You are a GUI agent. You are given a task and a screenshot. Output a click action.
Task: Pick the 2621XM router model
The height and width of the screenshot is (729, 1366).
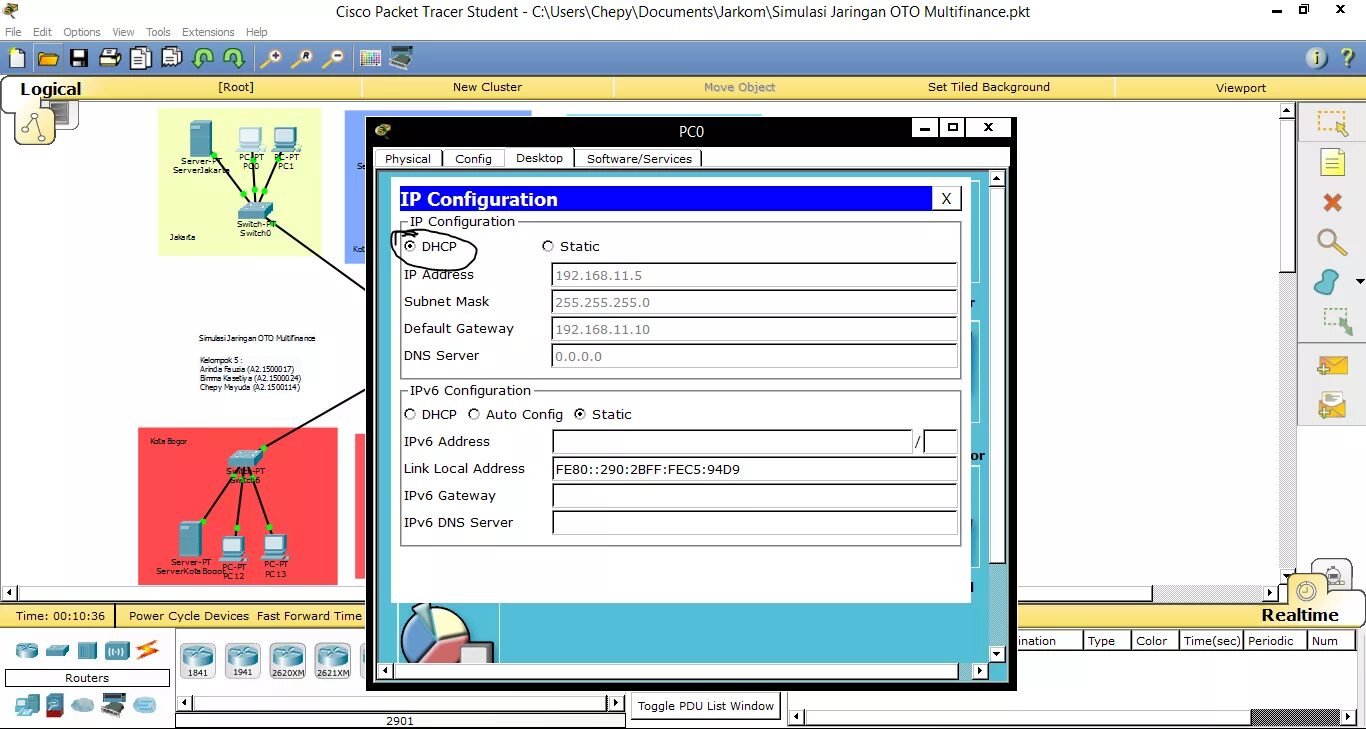pos(333,662)
